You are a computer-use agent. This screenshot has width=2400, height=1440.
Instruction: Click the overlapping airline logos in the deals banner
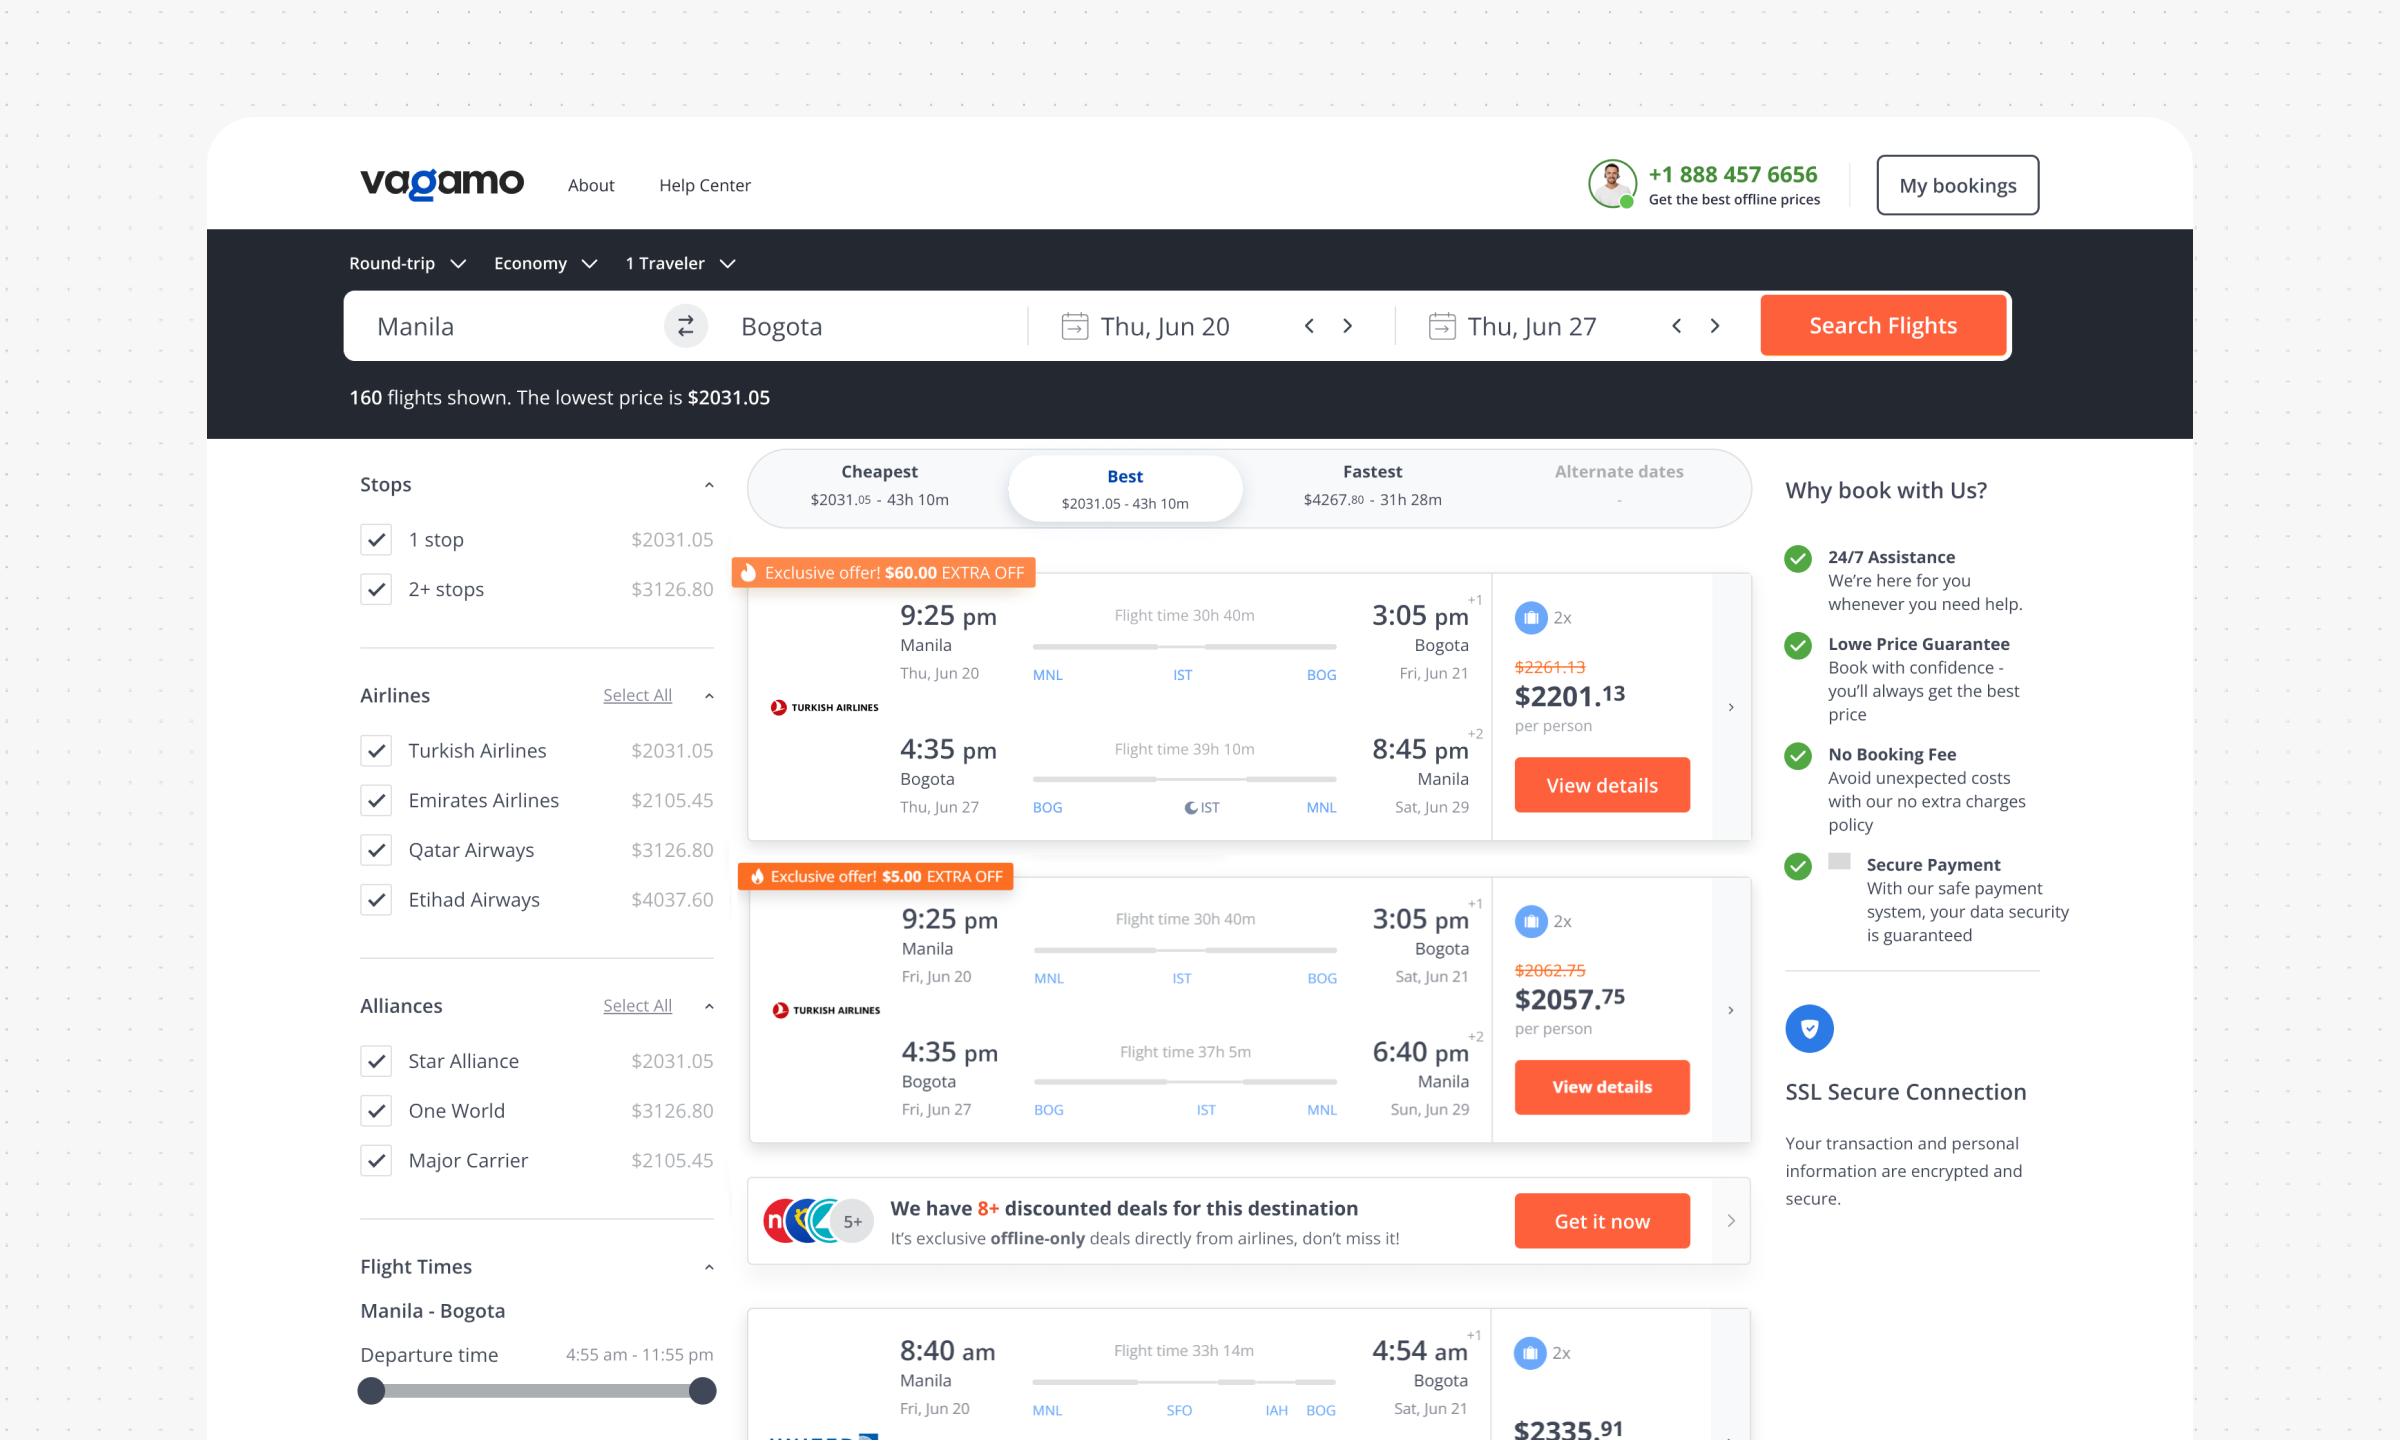(818, 1221)
